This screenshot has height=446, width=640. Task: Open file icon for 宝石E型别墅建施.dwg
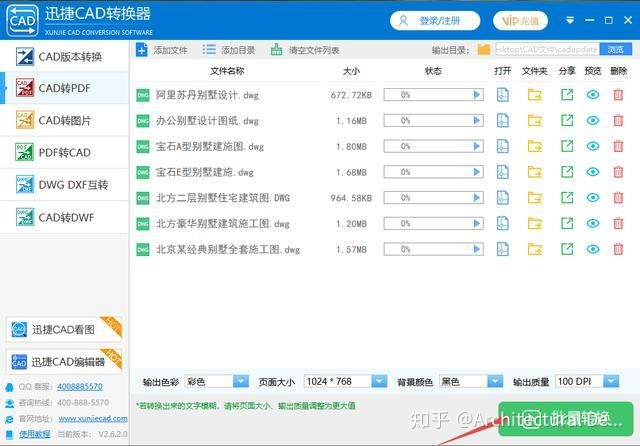point(502,172)
